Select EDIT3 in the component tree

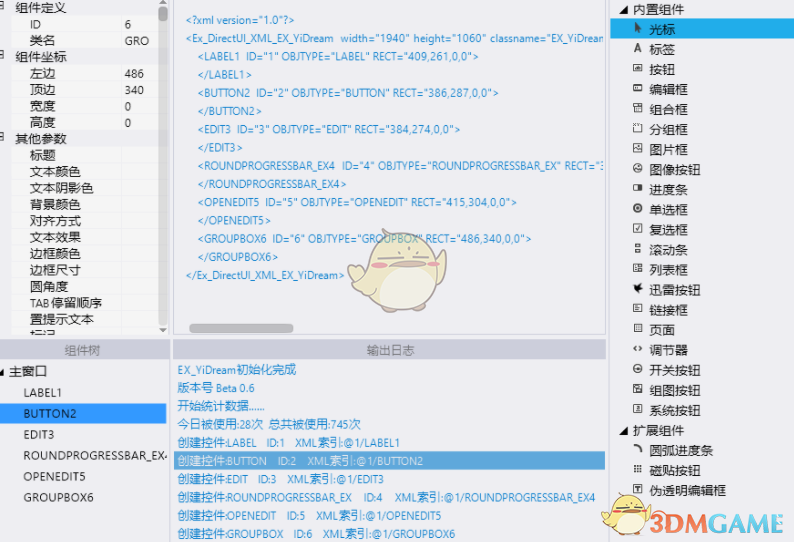coord(38,435)
